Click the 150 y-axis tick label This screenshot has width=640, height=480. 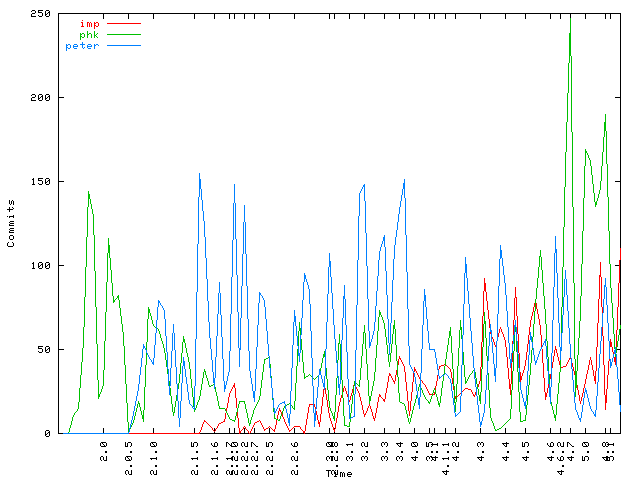(42, 182)
